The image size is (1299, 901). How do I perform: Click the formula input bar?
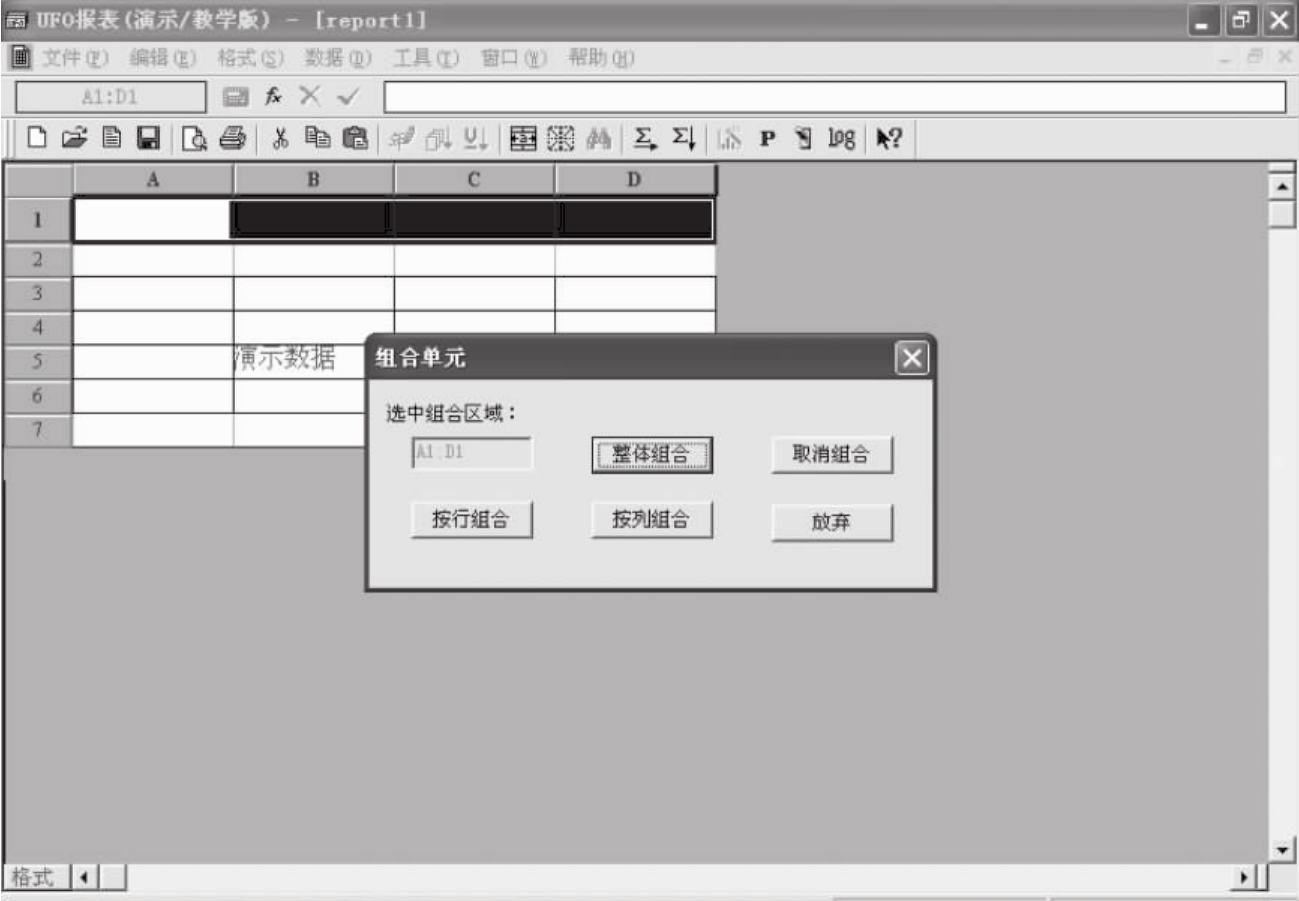[835, 97]
